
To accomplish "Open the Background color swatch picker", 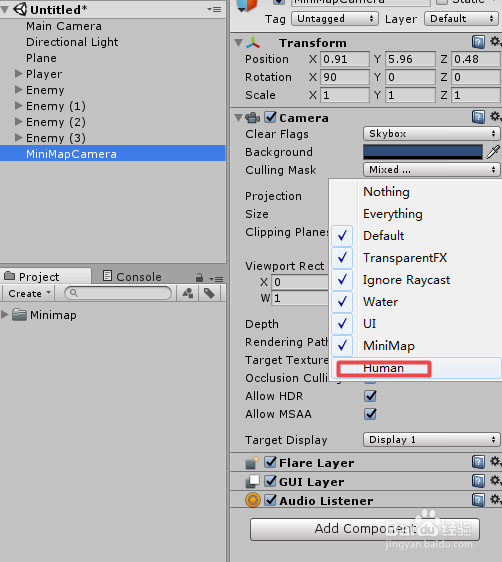I will 423,152.
